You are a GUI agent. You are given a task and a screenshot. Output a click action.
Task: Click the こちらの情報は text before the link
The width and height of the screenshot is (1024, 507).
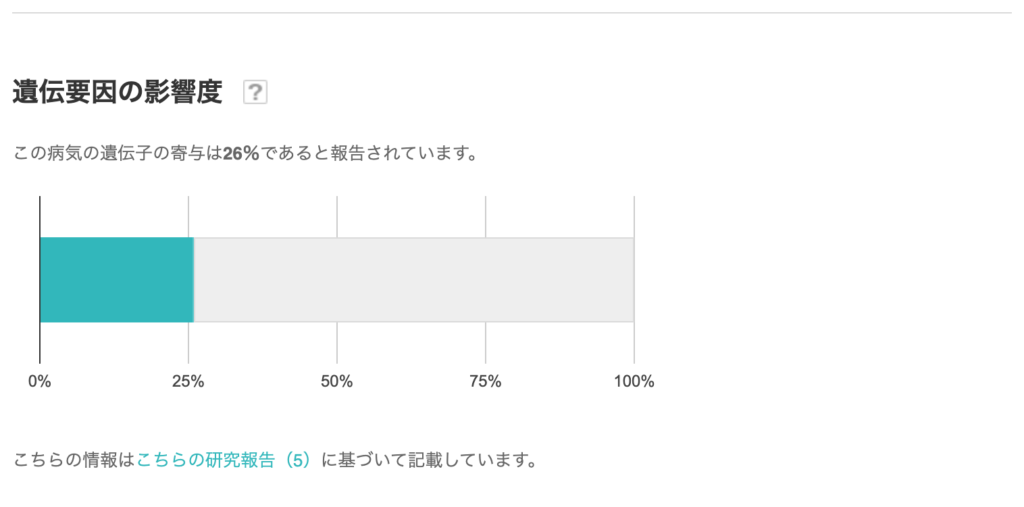tap(74, 461)
